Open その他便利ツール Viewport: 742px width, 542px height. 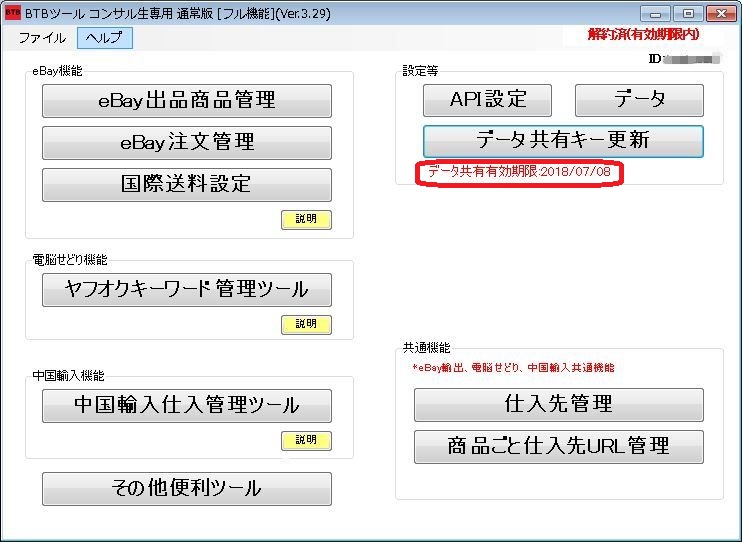coord(187,489)
